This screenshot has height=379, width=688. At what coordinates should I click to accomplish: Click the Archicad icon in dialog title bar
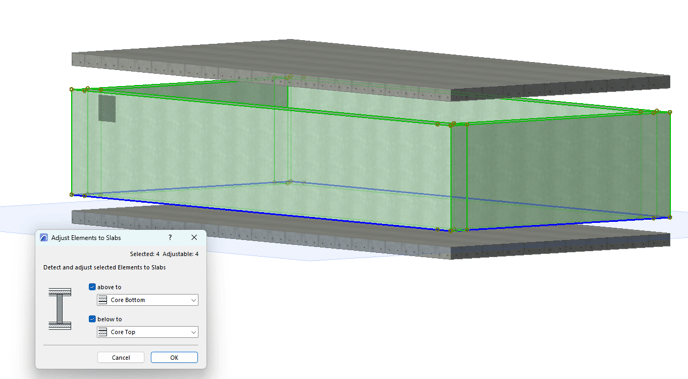click(44, 237)
